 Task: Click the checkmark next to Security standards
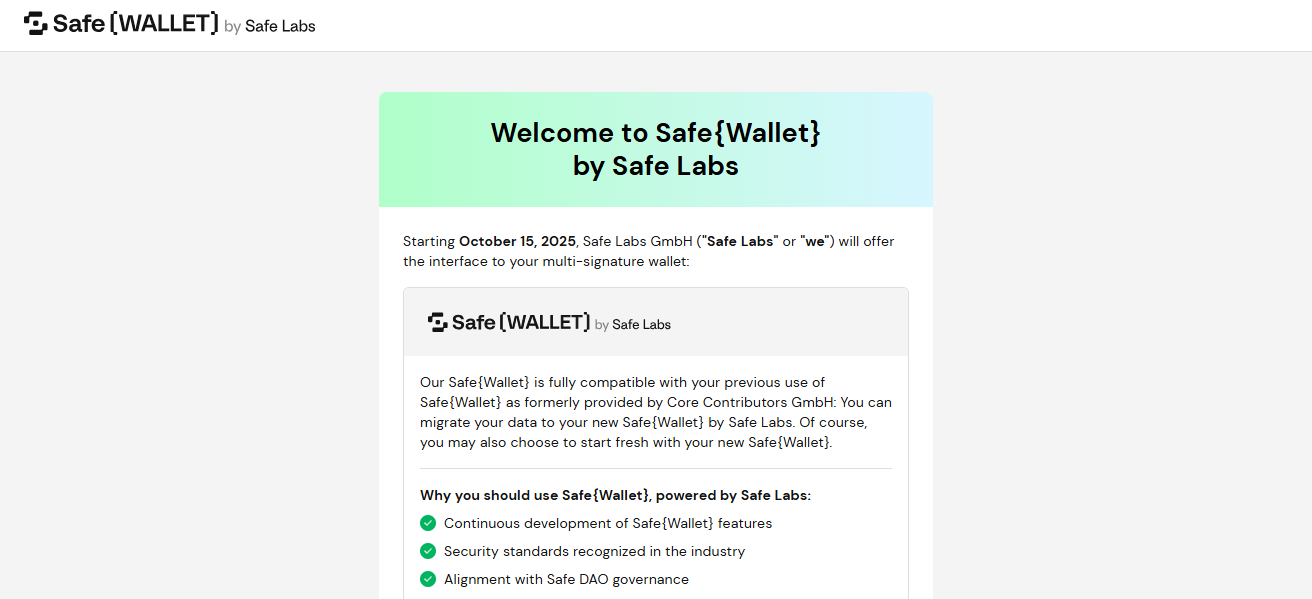(428, 551)
